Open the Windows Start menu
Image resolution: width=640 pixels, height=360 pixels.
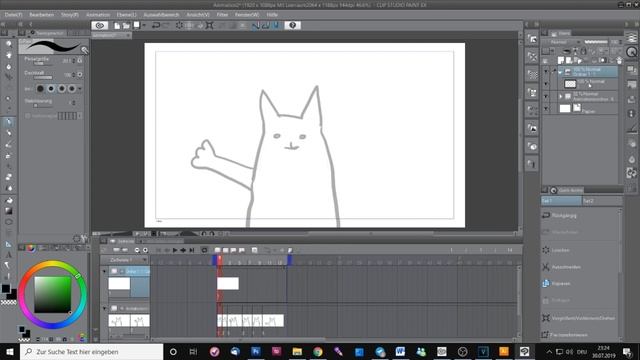[10, 351]
